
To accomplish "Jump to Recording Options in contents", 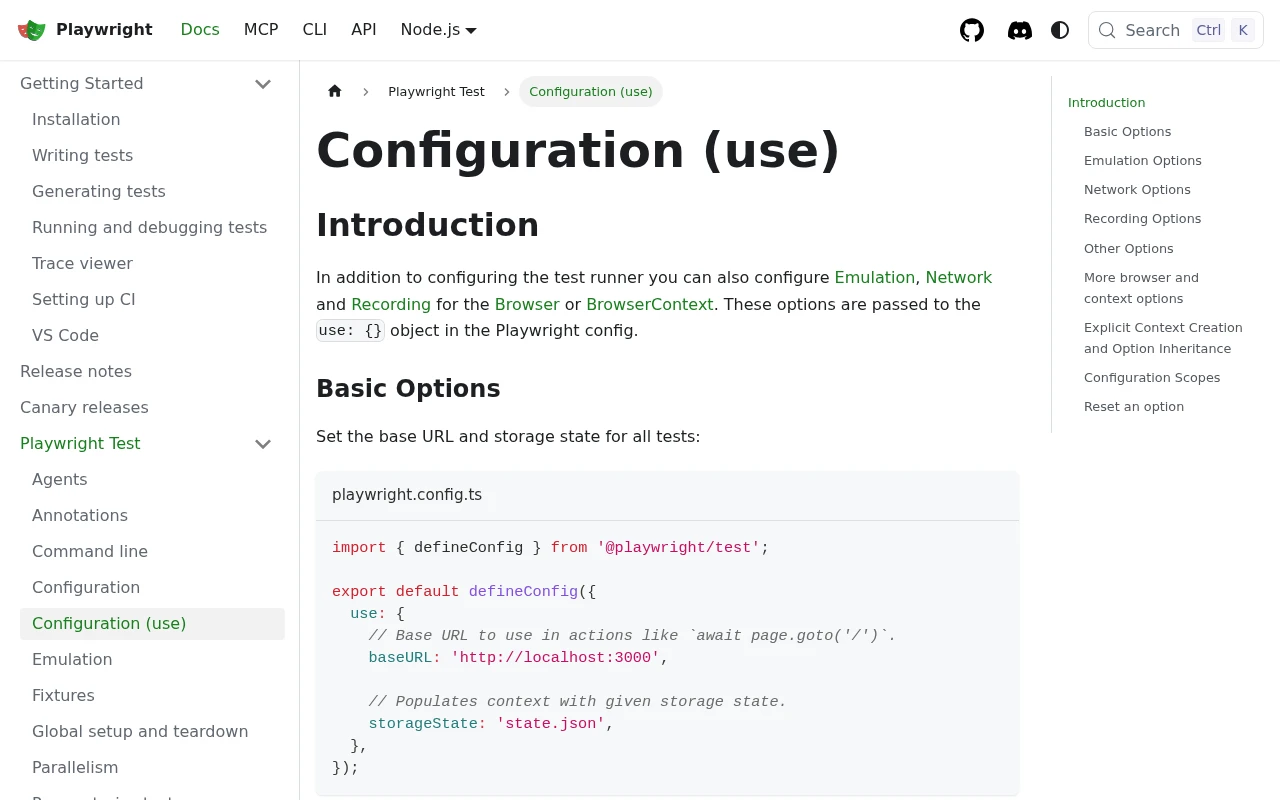I will (1142, 219).
